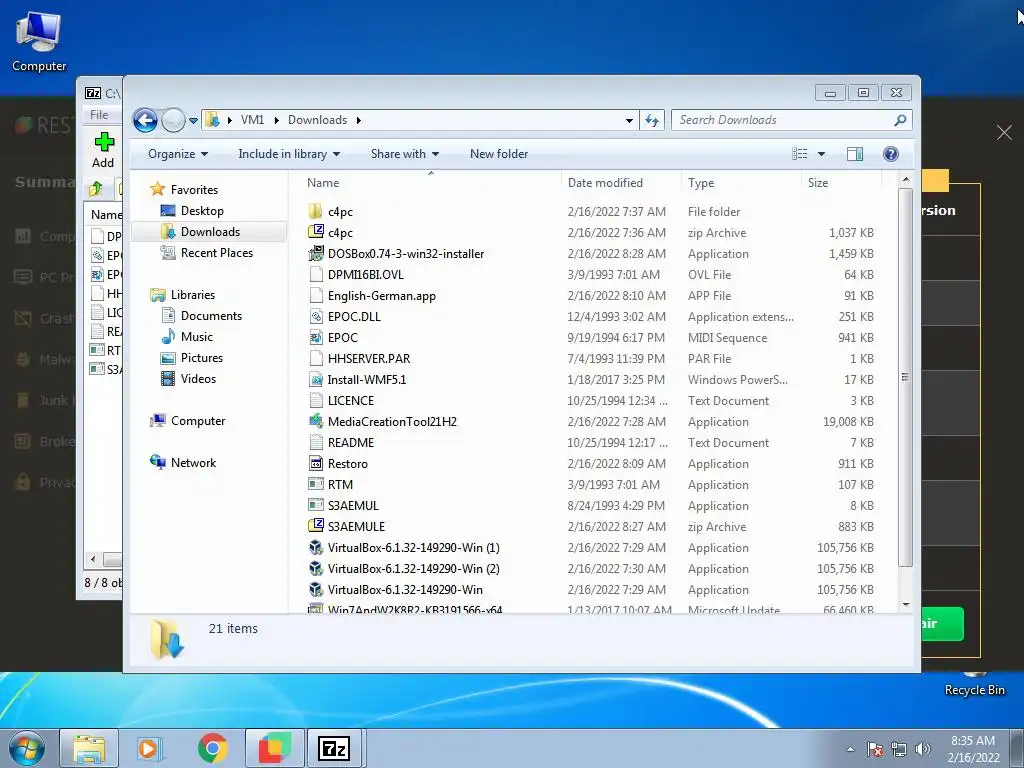Open the Recycle Bin on desktop
The image size is (1024, 768).
(x=974, y=682)
